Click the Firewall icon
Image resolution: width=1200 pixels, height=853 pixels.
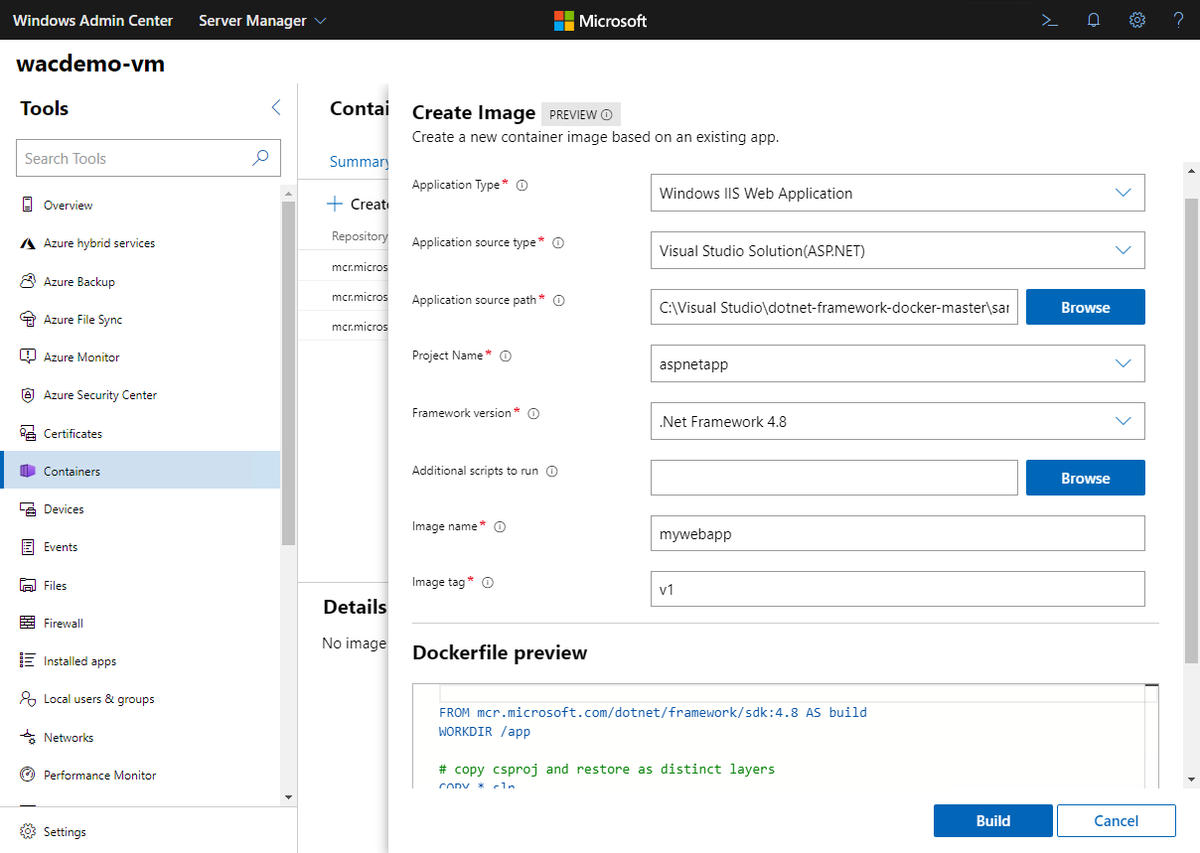pyautogui.click(x=27, y=623)
